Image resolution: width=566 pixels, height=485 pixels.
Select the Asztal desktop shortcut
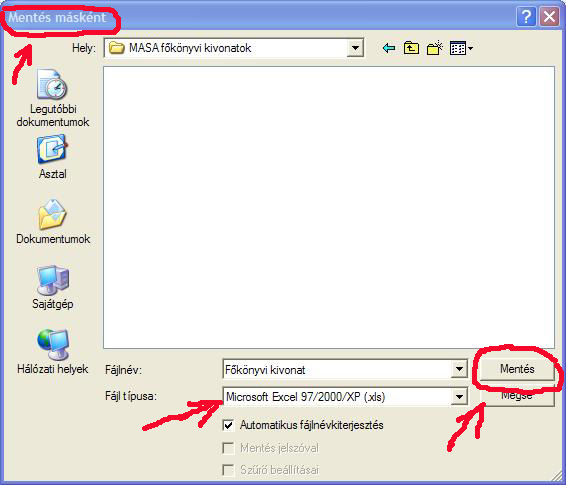click(53, 157)
